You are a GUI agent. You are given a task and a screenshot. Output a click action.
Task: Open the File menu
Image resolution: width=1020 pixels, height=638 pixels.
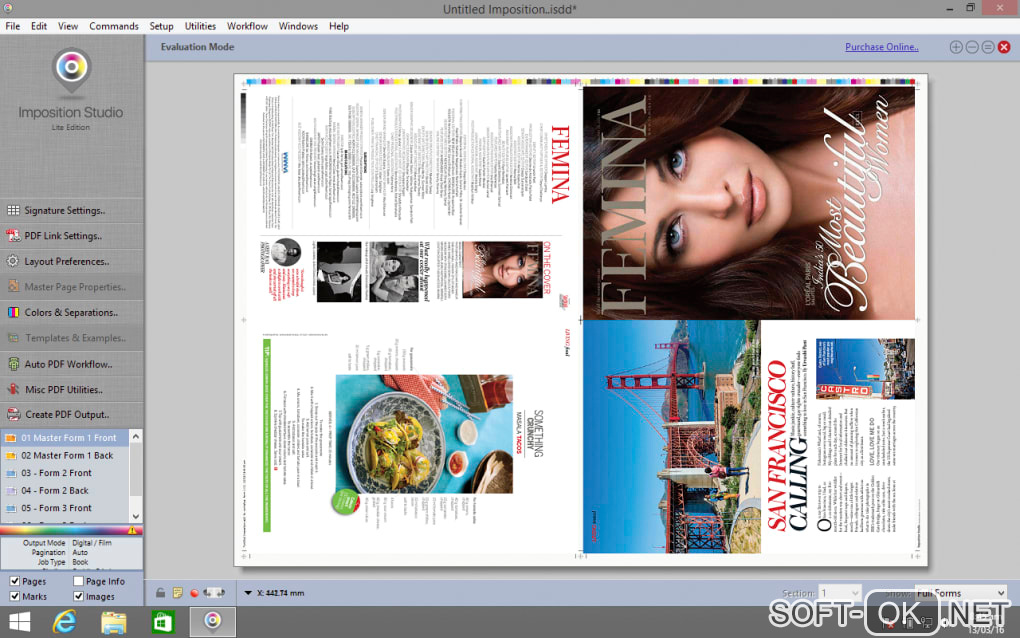[x=12, y=26]
